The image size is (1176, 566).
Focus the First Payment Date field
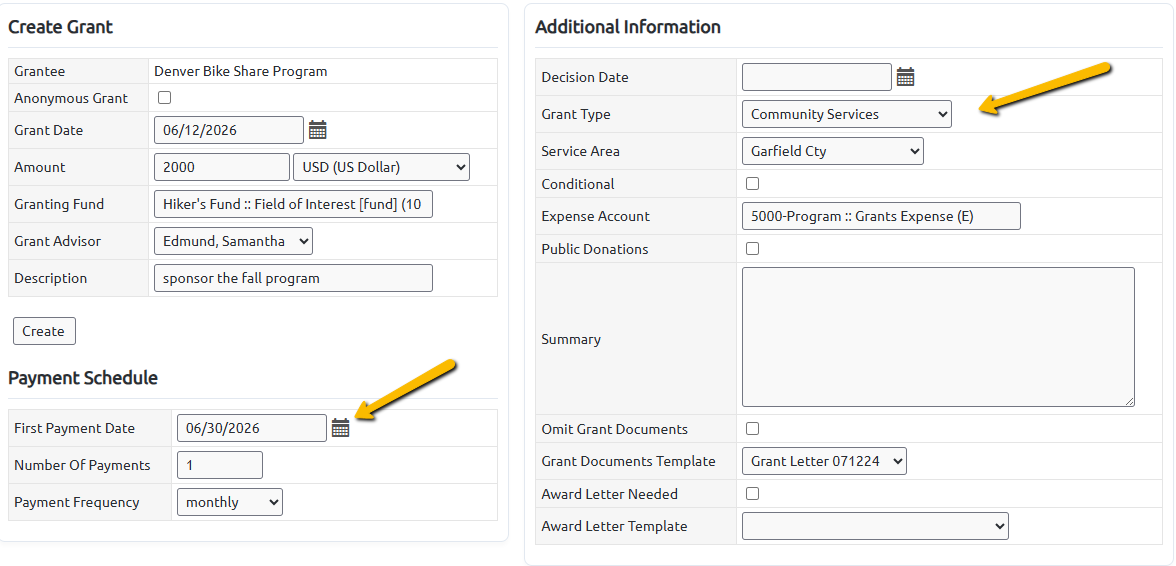tap(252, 428)
